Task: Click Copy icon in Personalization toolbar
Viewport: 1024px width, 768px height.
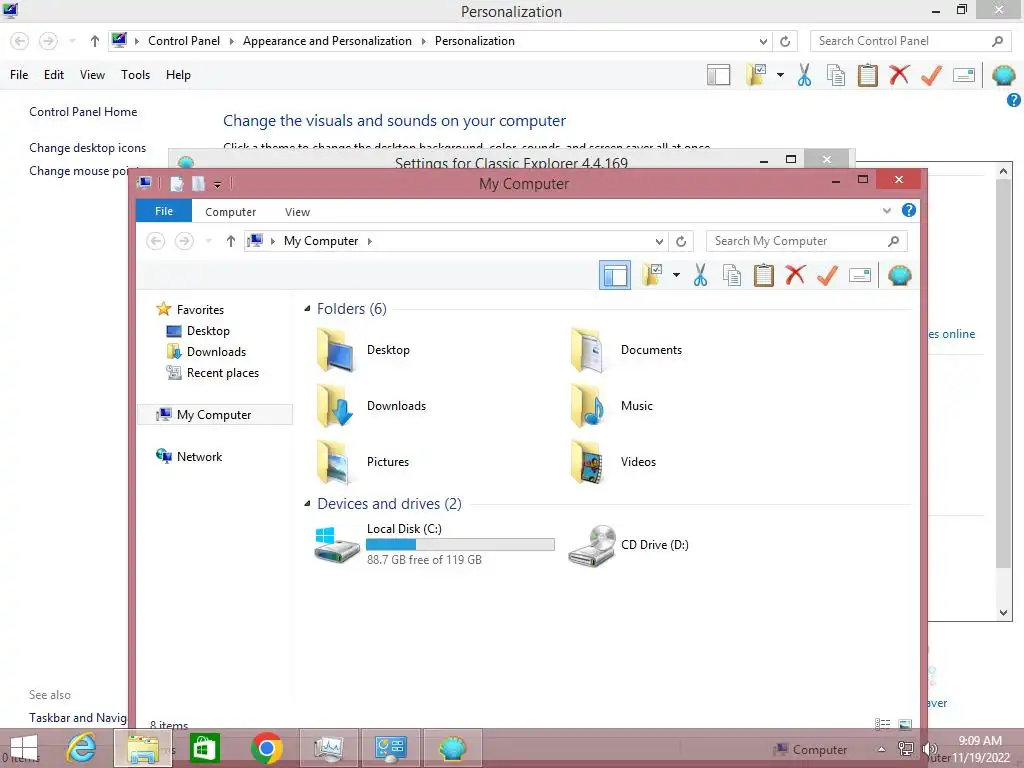Action: pyautogui.click(x=836, y=75)
